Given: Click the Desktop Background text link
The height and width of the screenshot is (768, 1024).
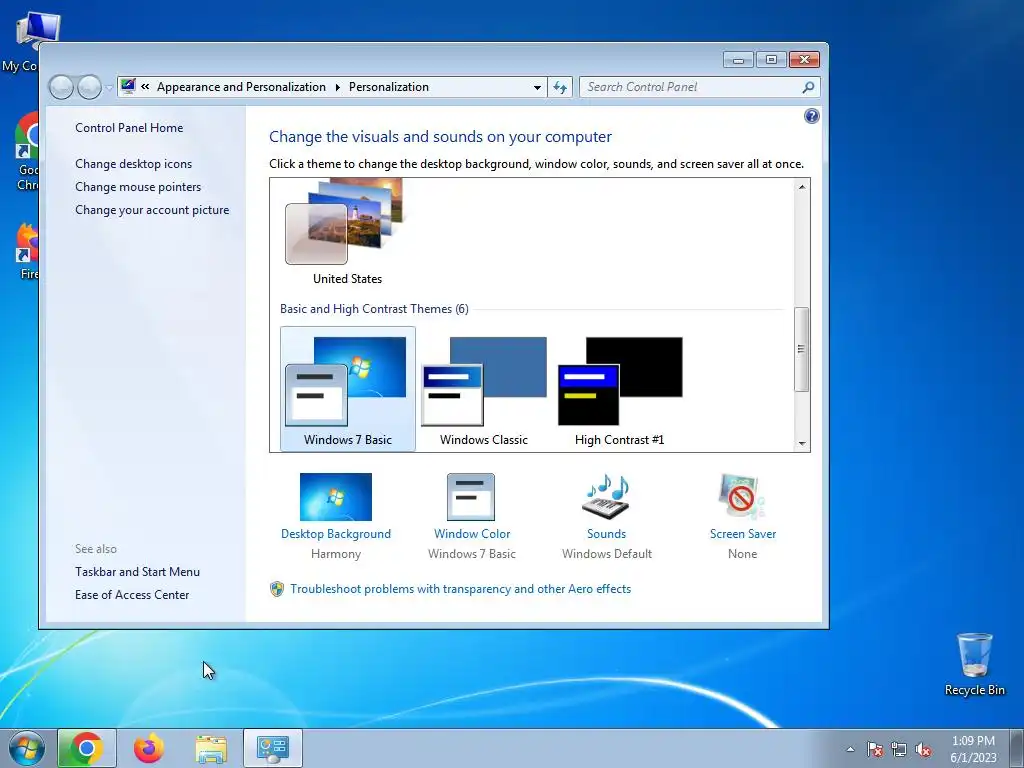Looking at the screenshot, I should coord(336,534).
